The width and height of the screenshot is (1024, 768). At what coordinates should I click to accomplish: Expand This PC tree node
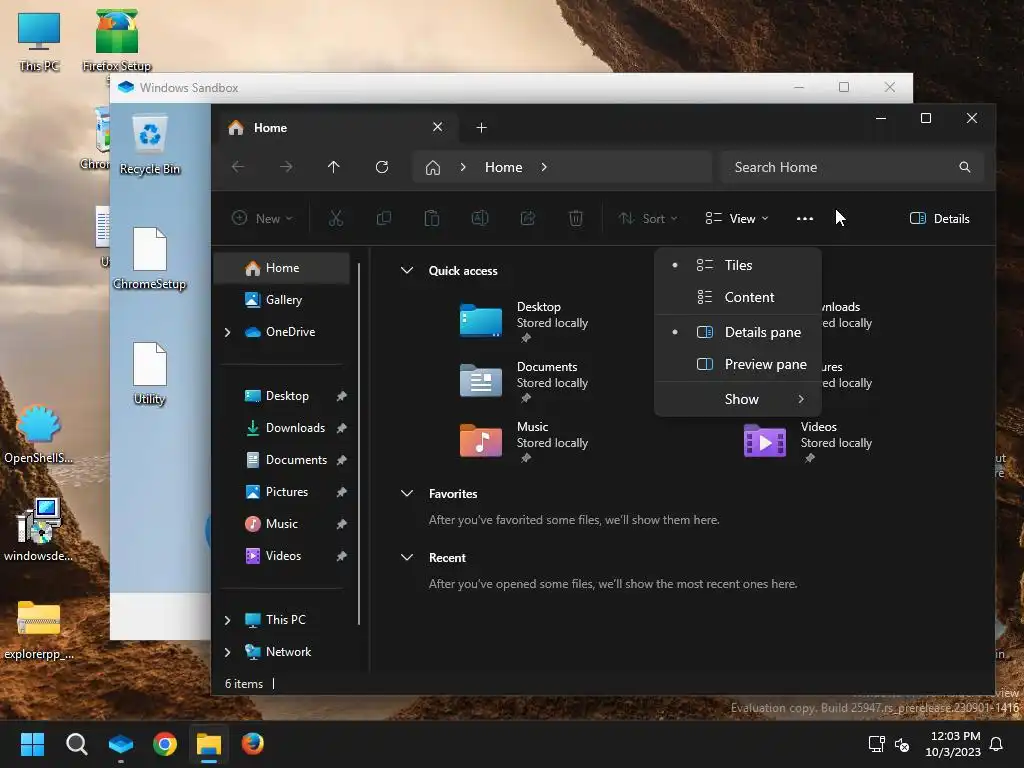pyautogui.click(x=227, y=620)
